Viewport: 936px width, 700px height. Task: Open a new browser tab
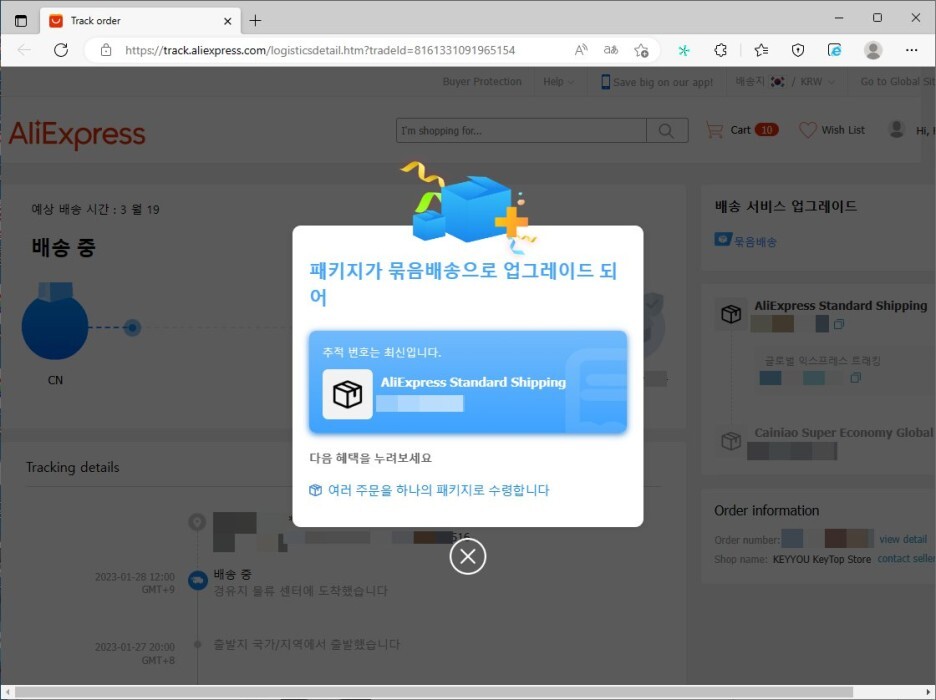(255, 20)
